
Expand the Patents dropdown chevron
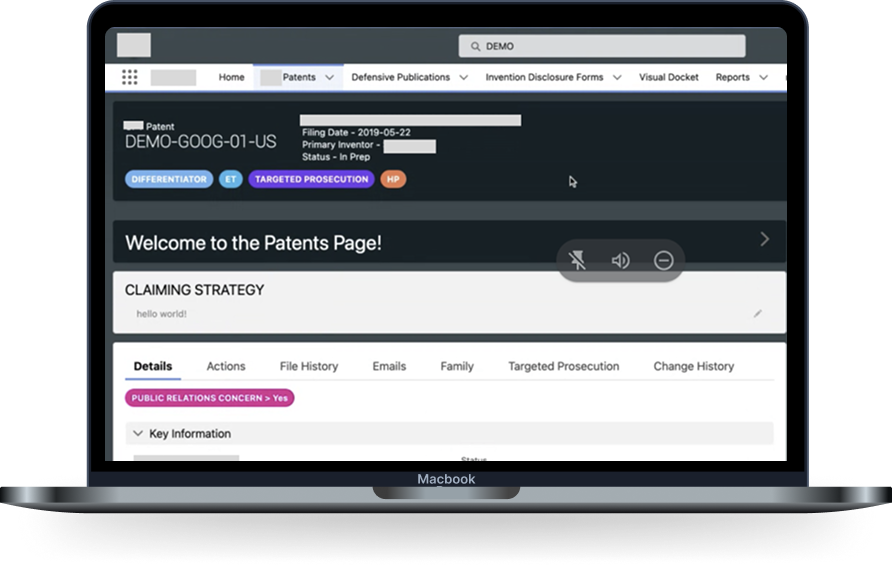click(329, 77)
